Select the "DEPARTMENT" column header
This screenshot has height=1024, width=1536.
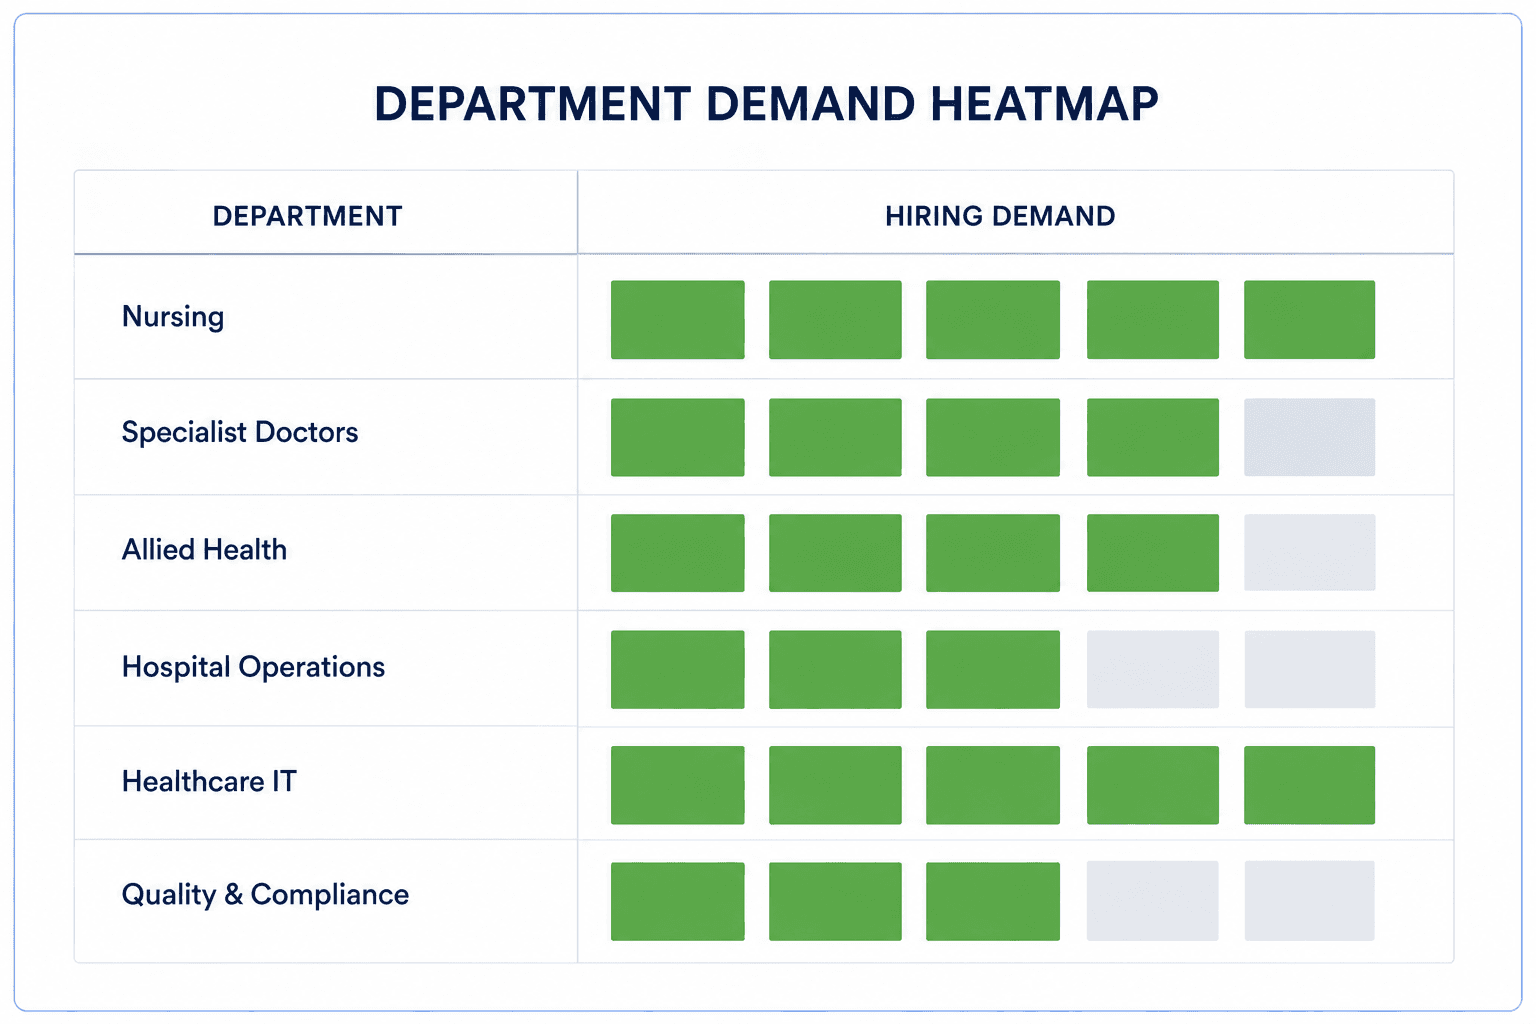(307, 216)
